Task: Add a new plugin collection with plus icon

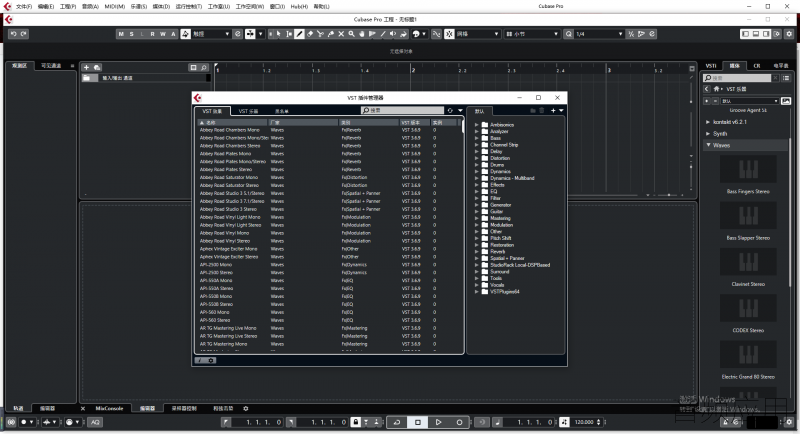Action: (553, 110)
